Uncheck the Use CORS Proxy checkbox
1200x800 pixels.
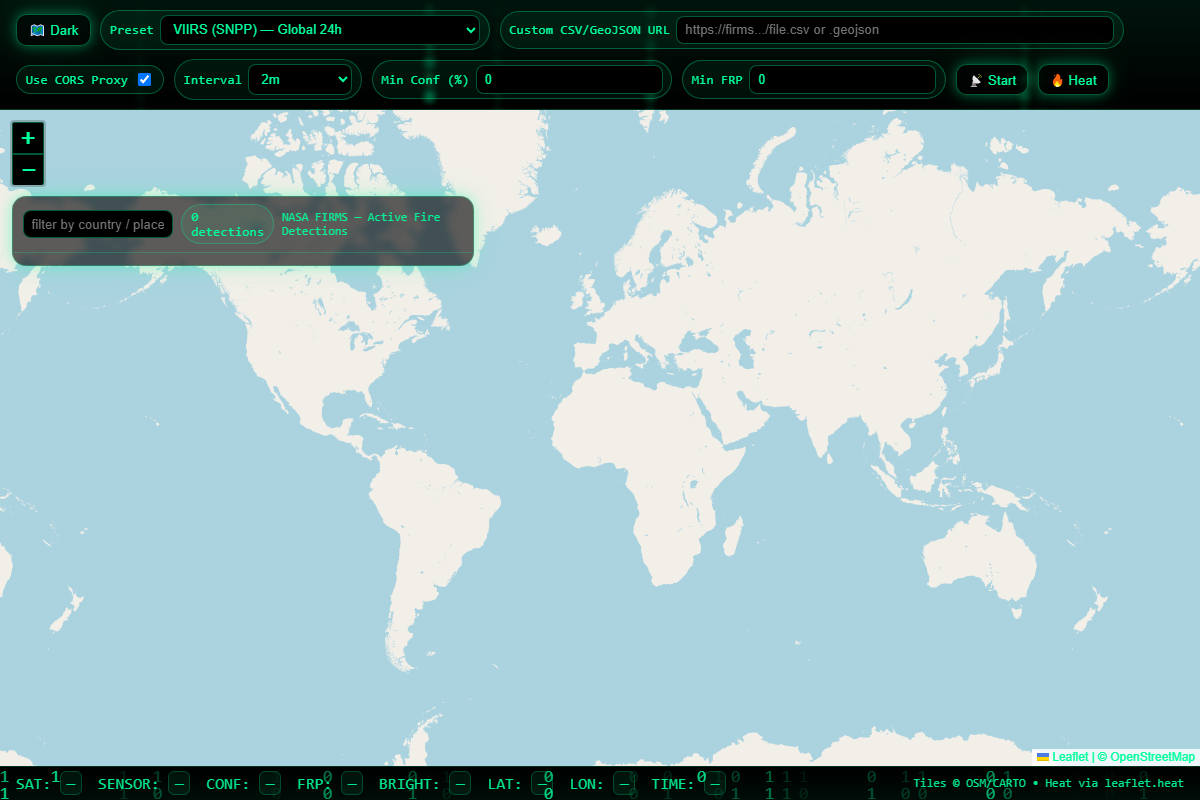point(144,80)
